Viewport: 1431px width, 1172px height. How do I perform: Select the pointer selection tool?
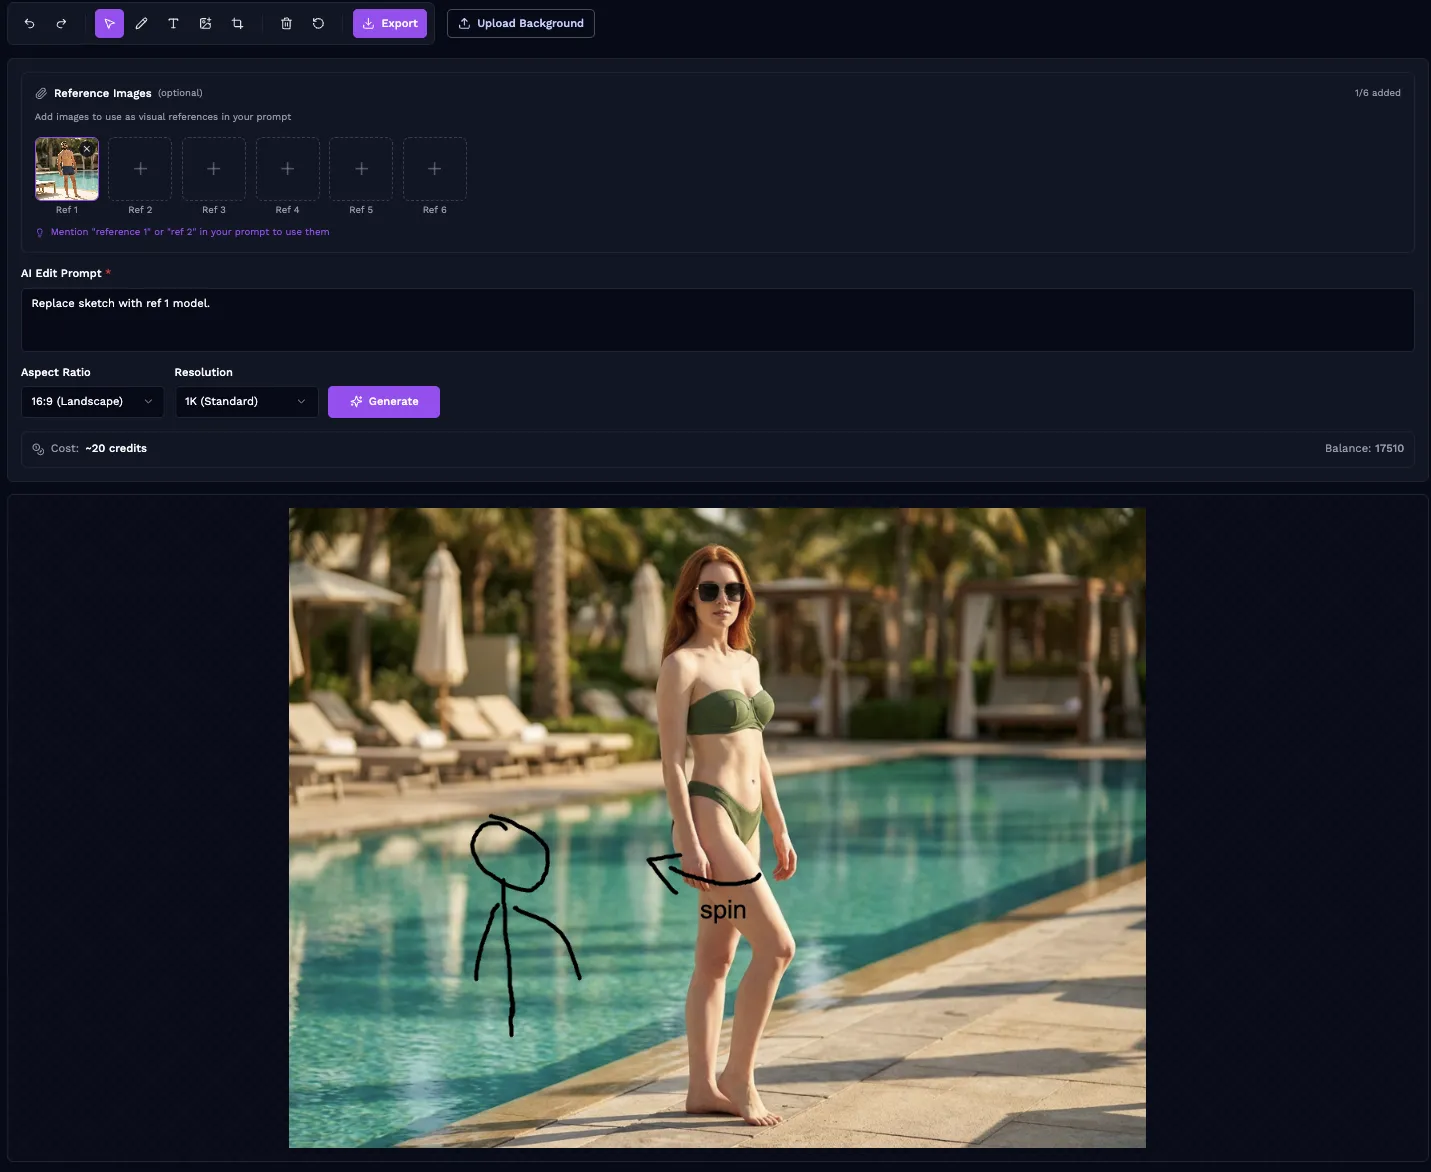[x=109, y=24]
